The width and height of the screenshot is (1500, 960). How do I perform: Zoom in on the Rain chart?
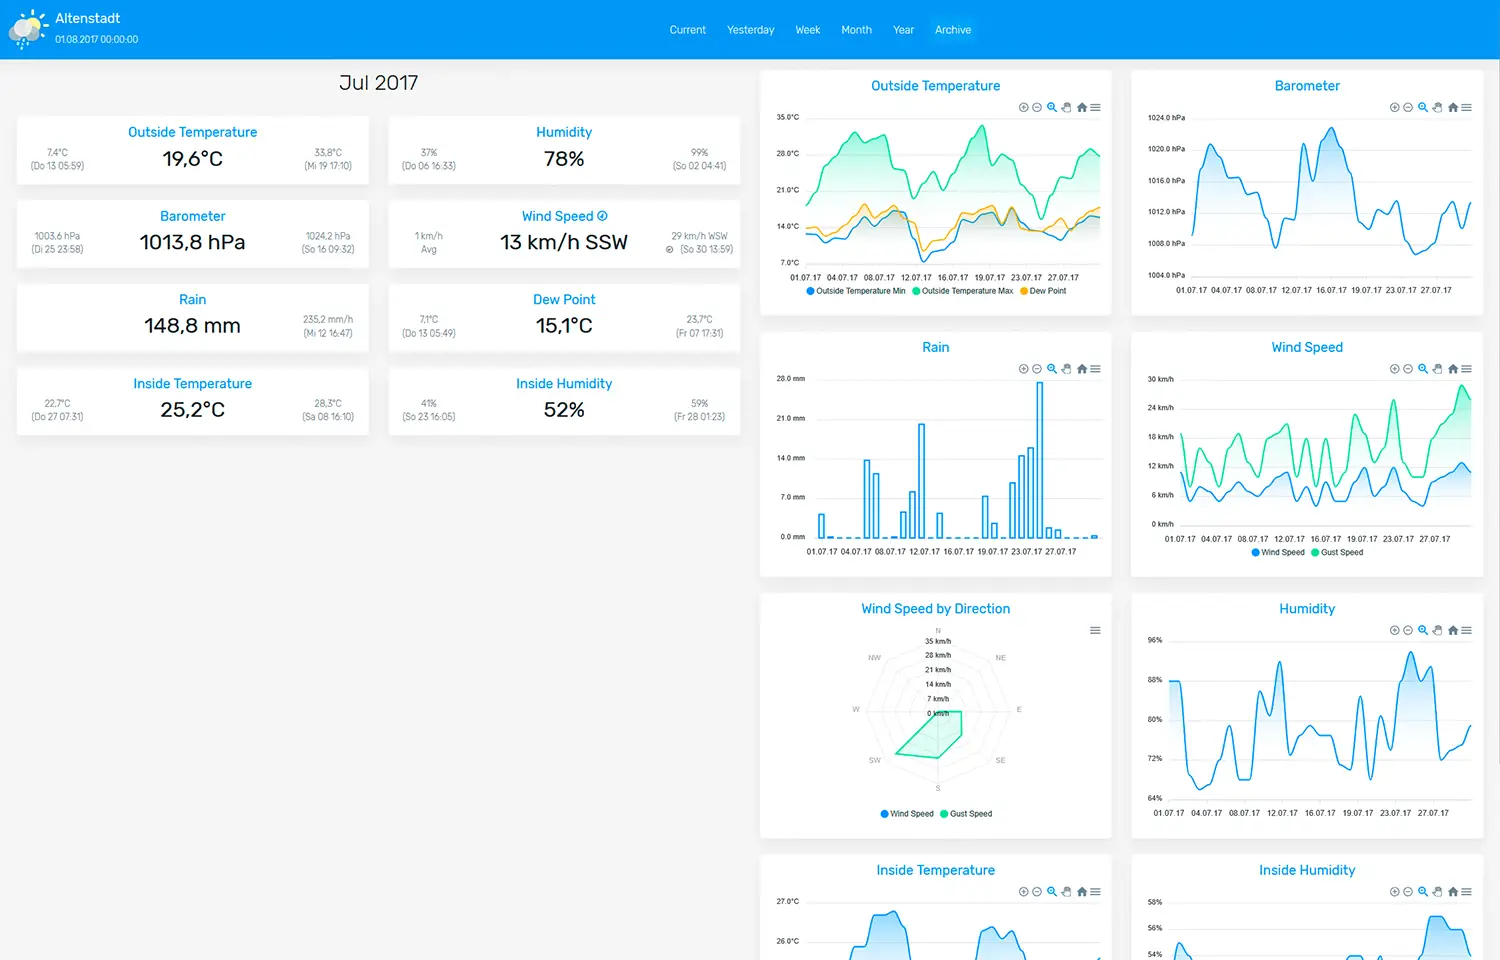1023,369
